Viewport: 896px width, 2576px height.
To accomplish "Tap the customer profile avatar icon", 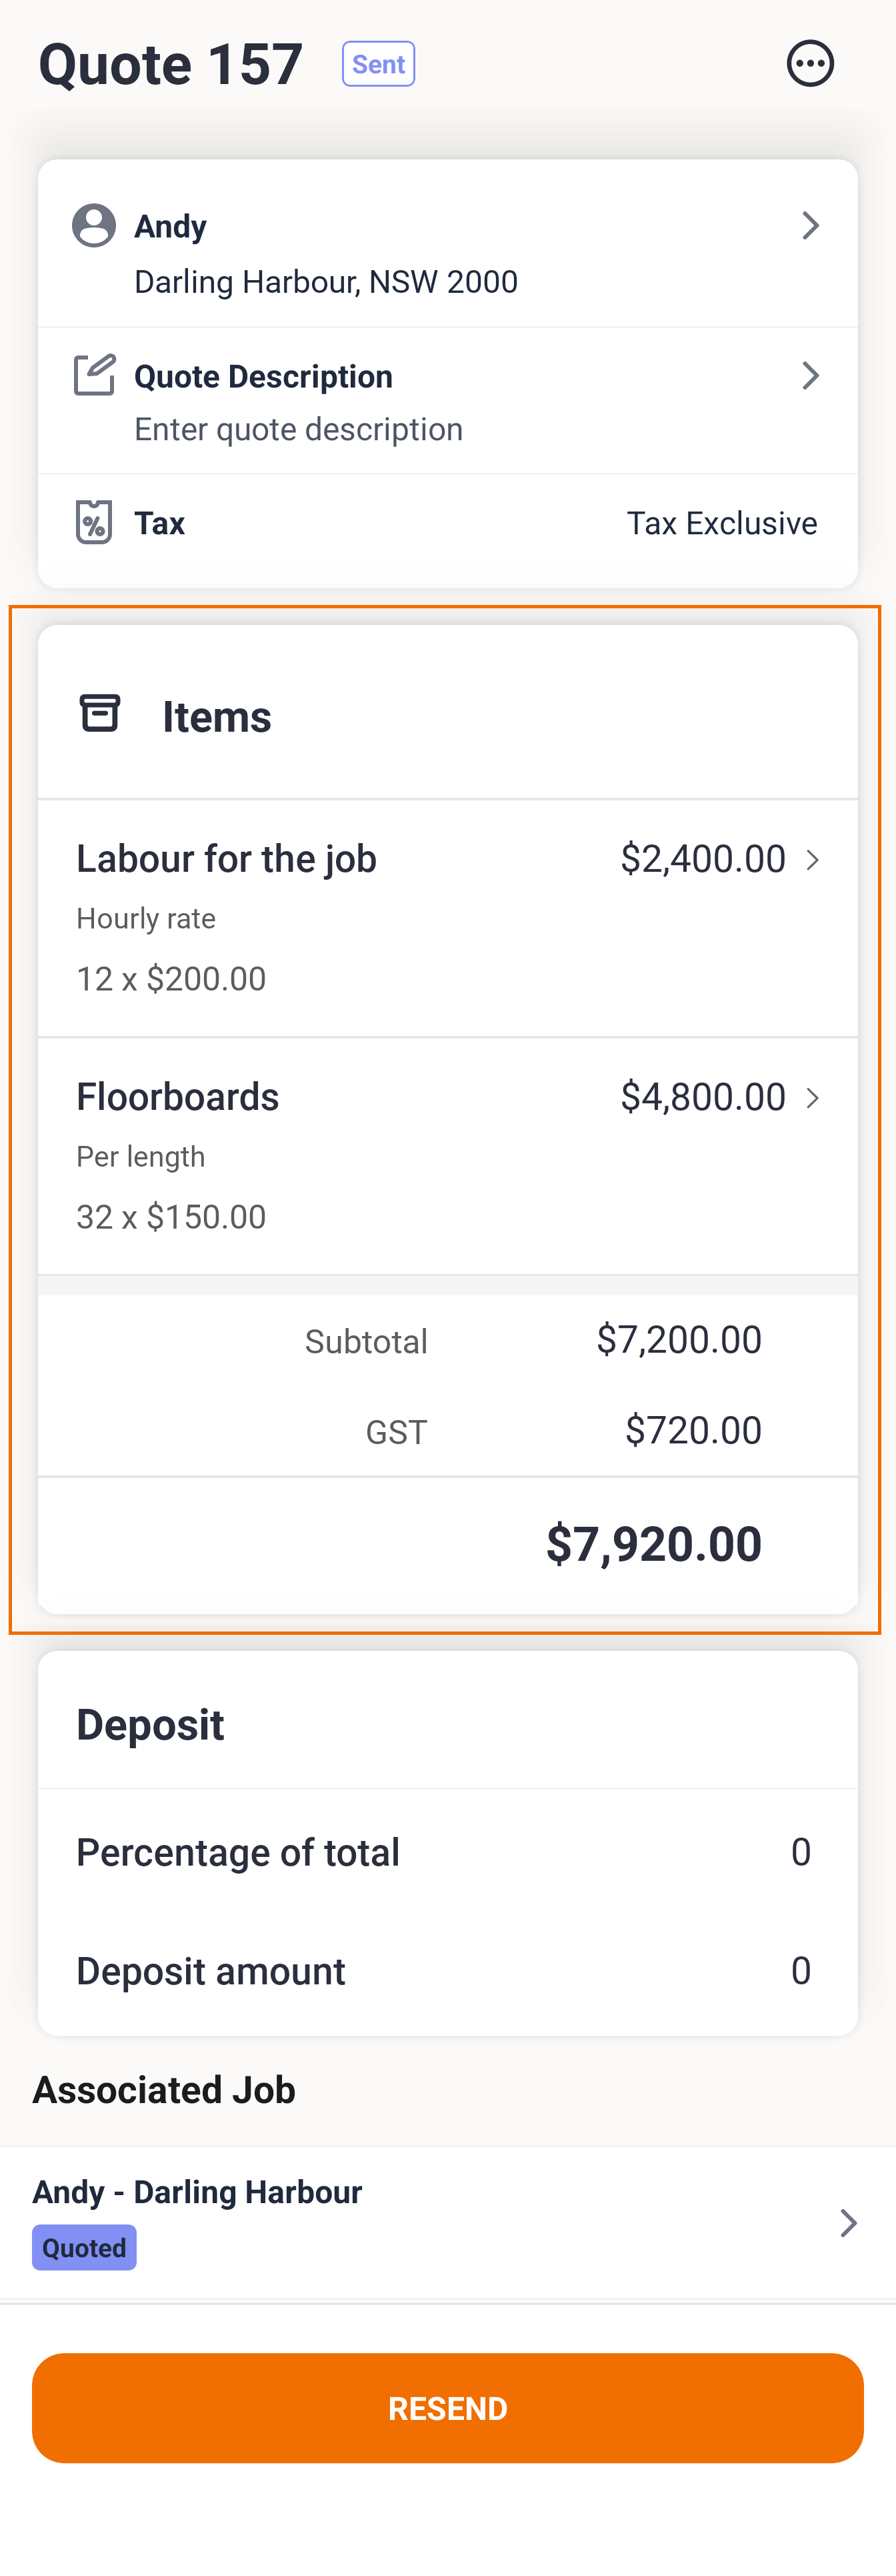I will 94,226.
